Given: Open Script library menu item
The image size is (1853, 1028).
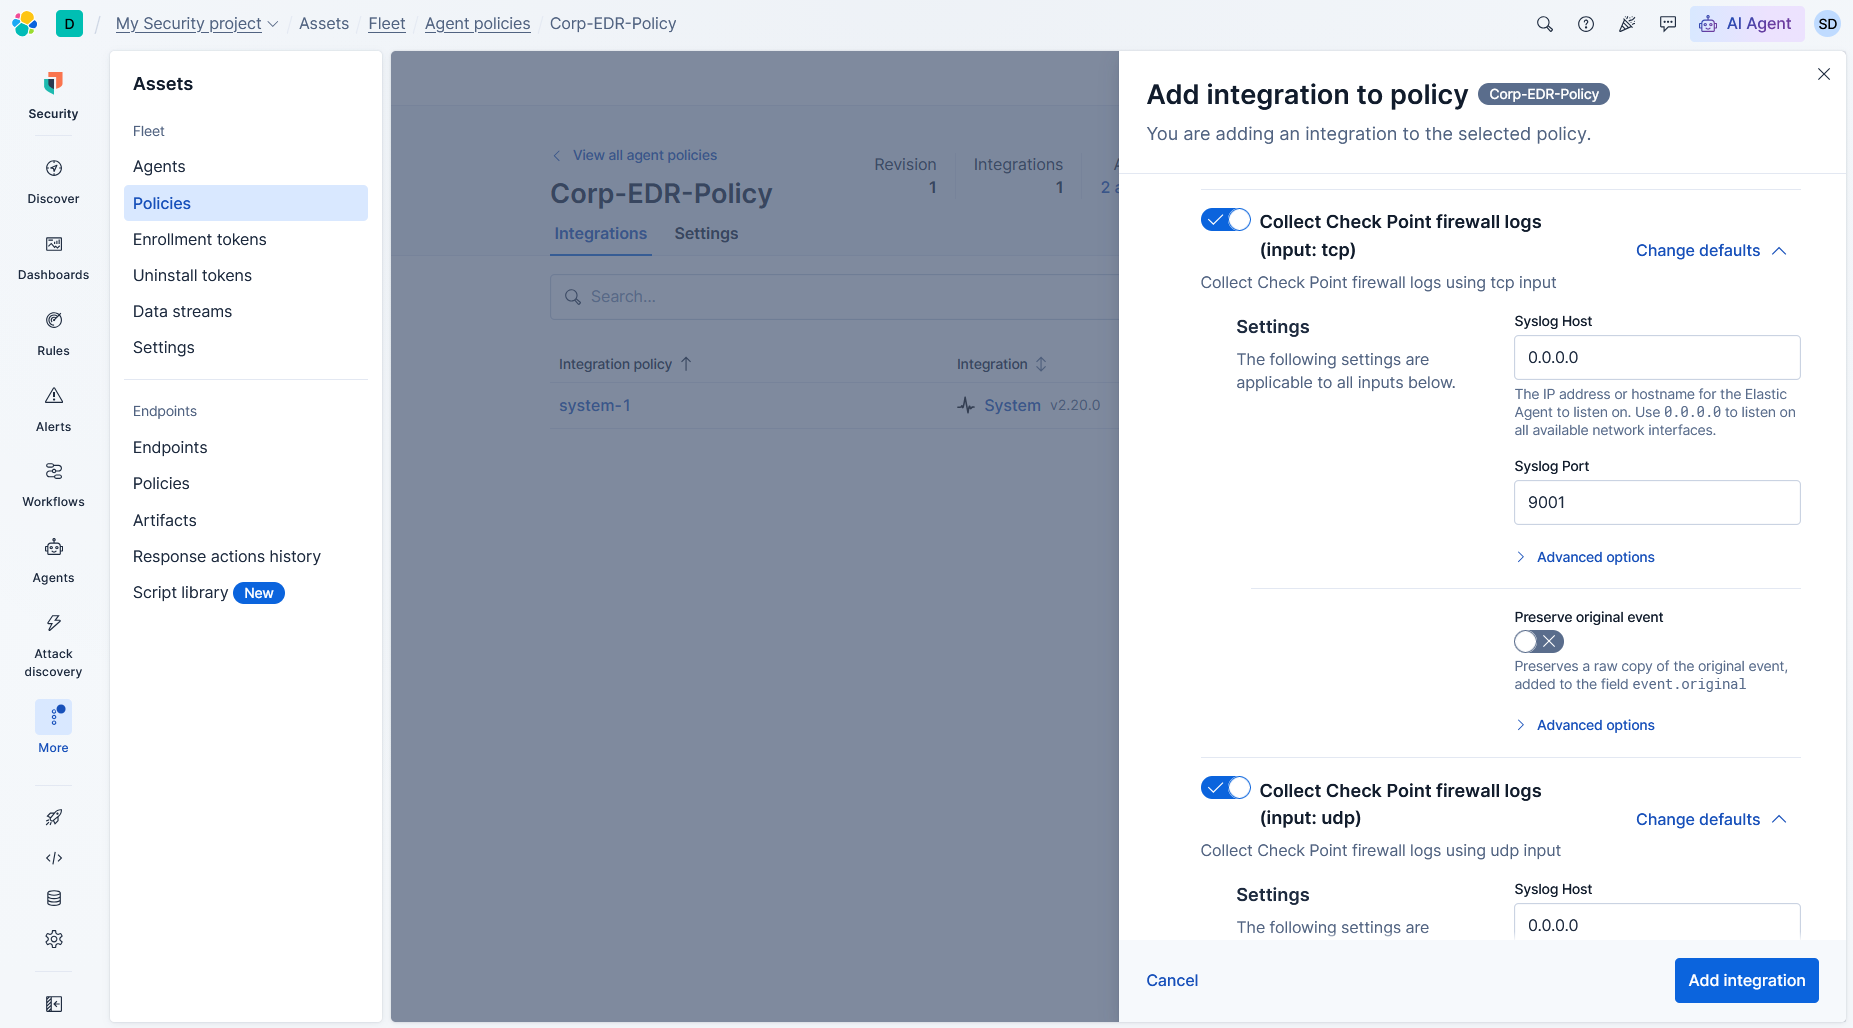Looking at the screenshot, I should pos(180,592).
